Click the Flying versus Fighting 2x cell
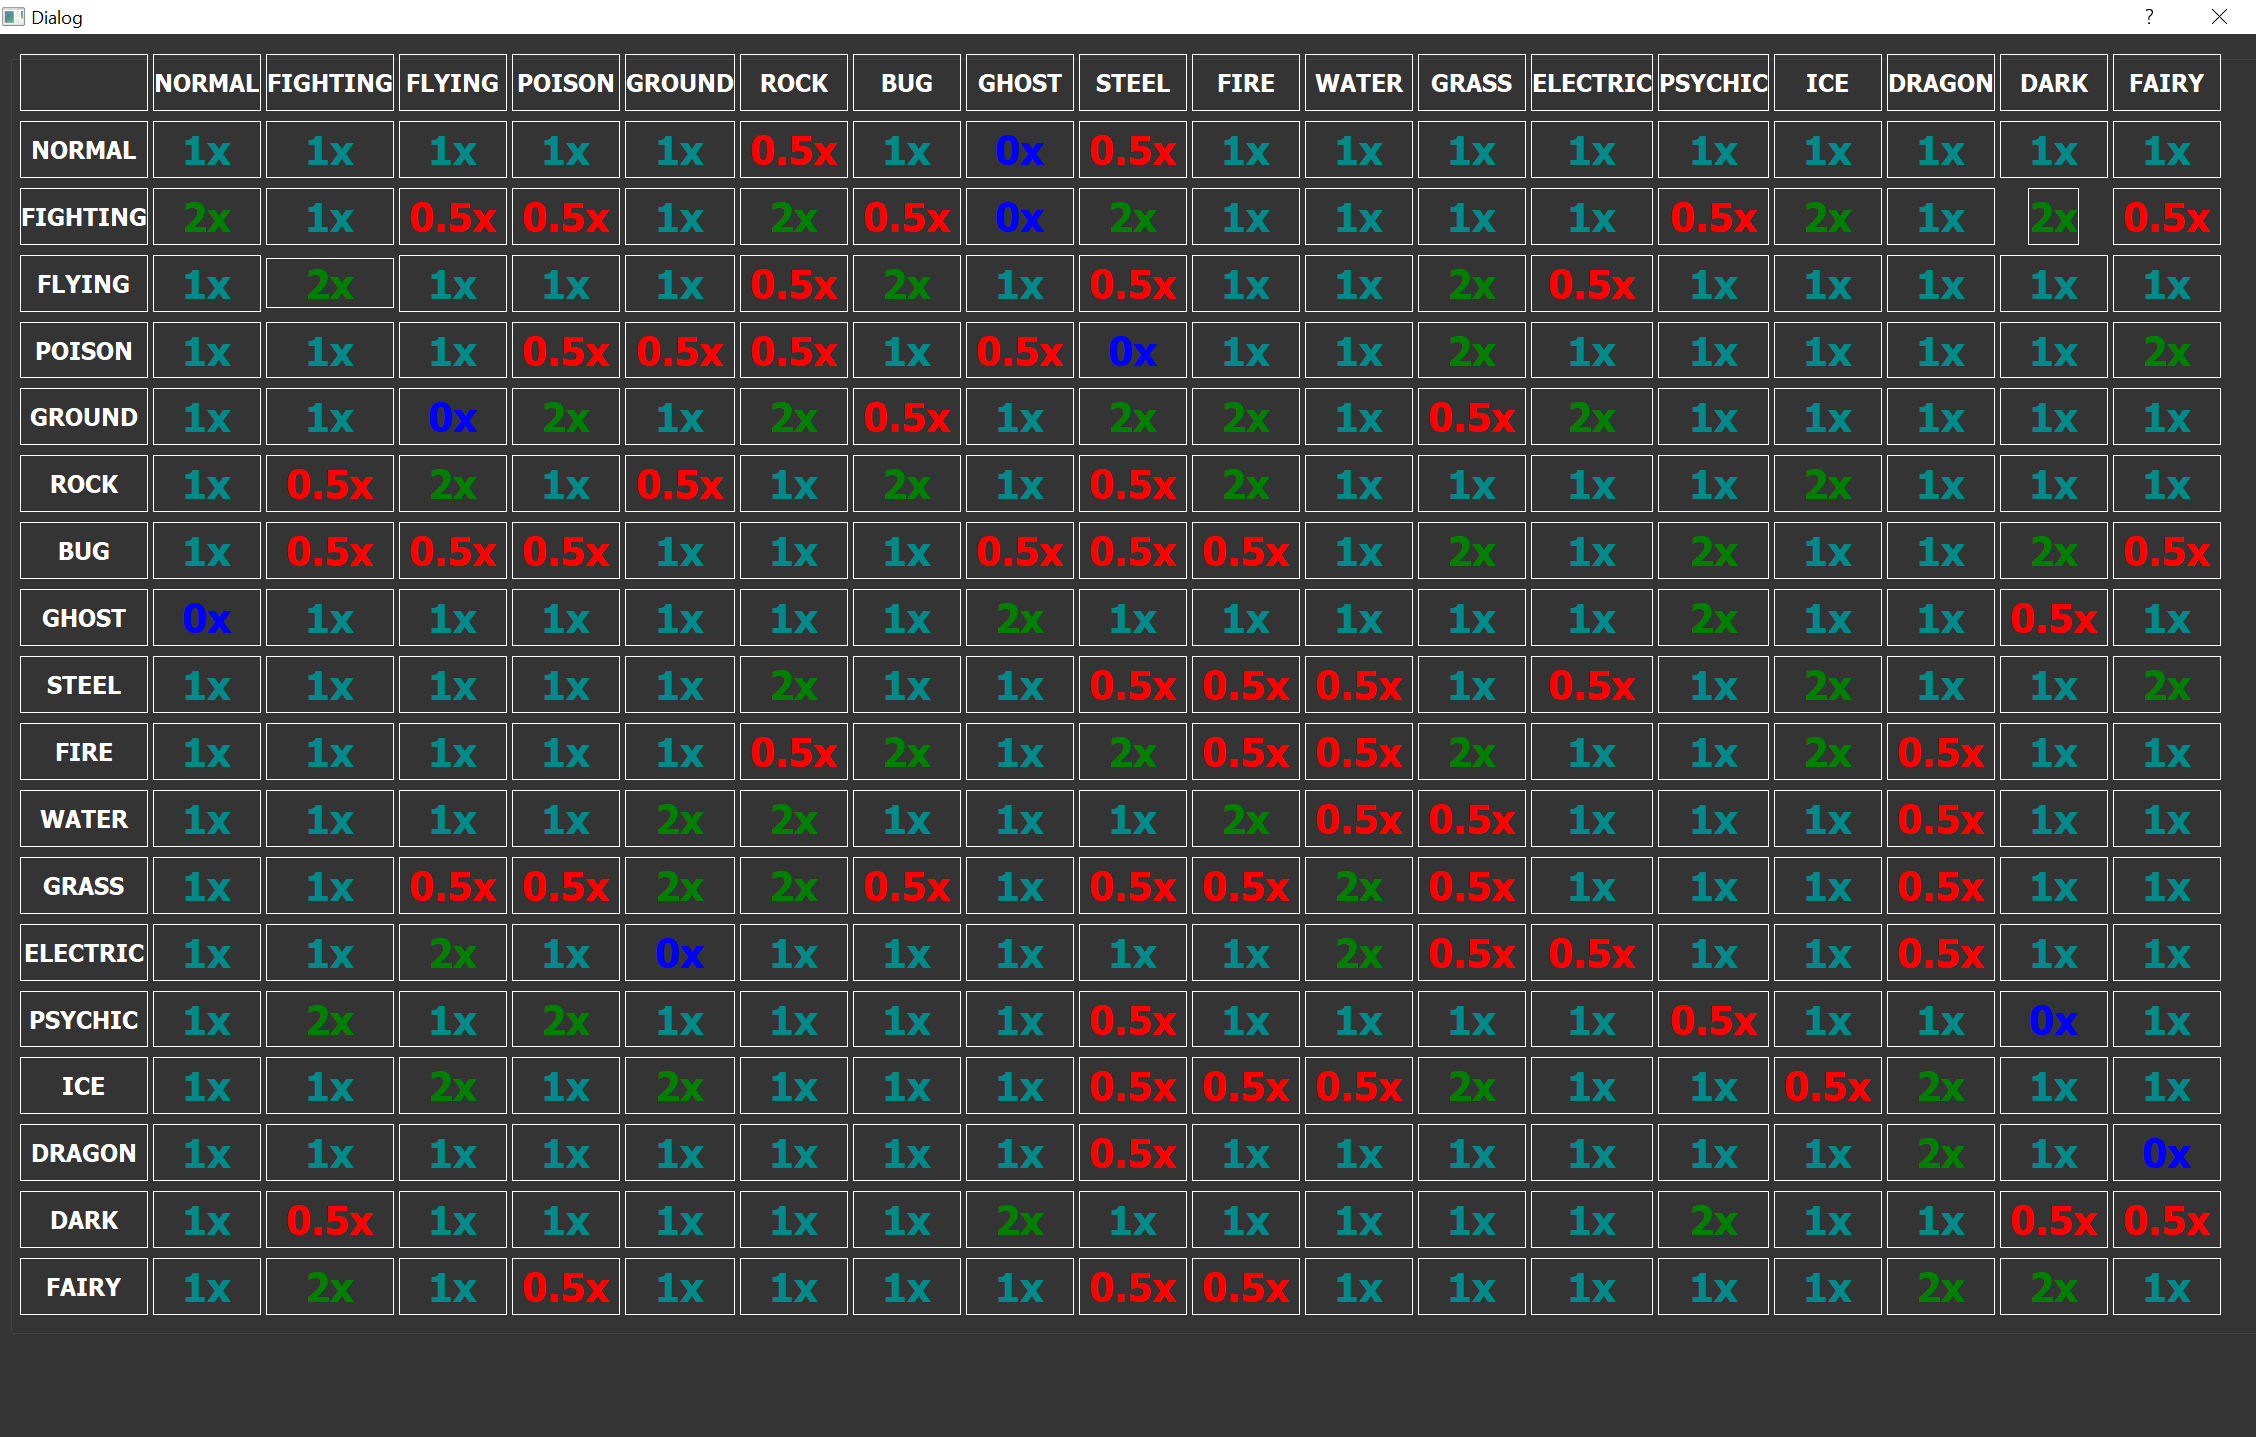2256x1437 pixels. click(329, 285)
